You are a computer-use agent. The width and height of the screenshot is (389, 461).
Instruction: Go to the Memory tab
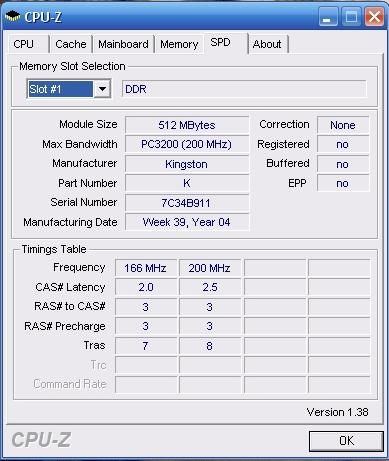tap(179, 44)
